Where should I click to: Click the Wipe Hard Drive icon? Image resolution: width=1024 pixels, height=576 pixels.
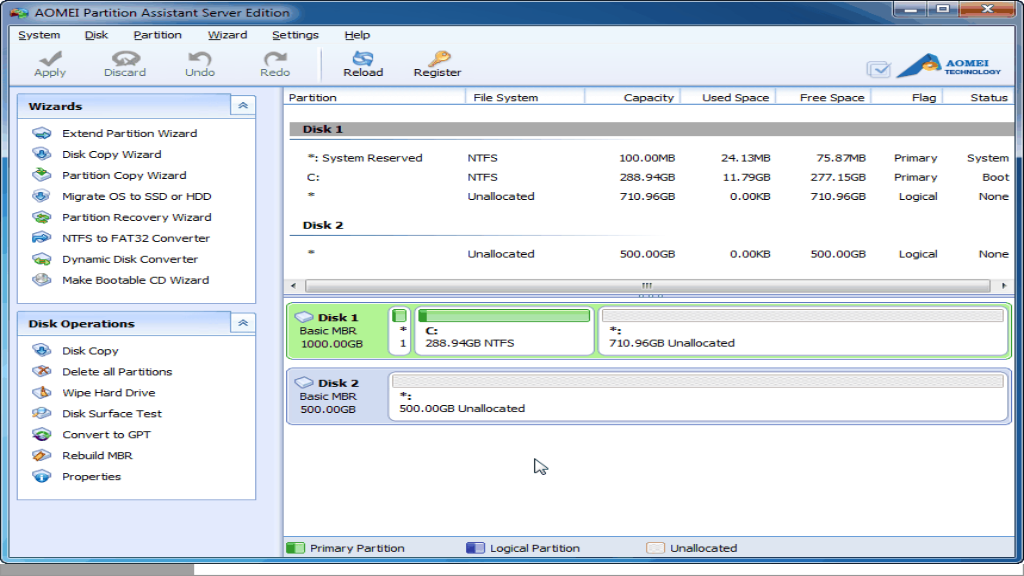pyautogui.click(x=42, y=392)
